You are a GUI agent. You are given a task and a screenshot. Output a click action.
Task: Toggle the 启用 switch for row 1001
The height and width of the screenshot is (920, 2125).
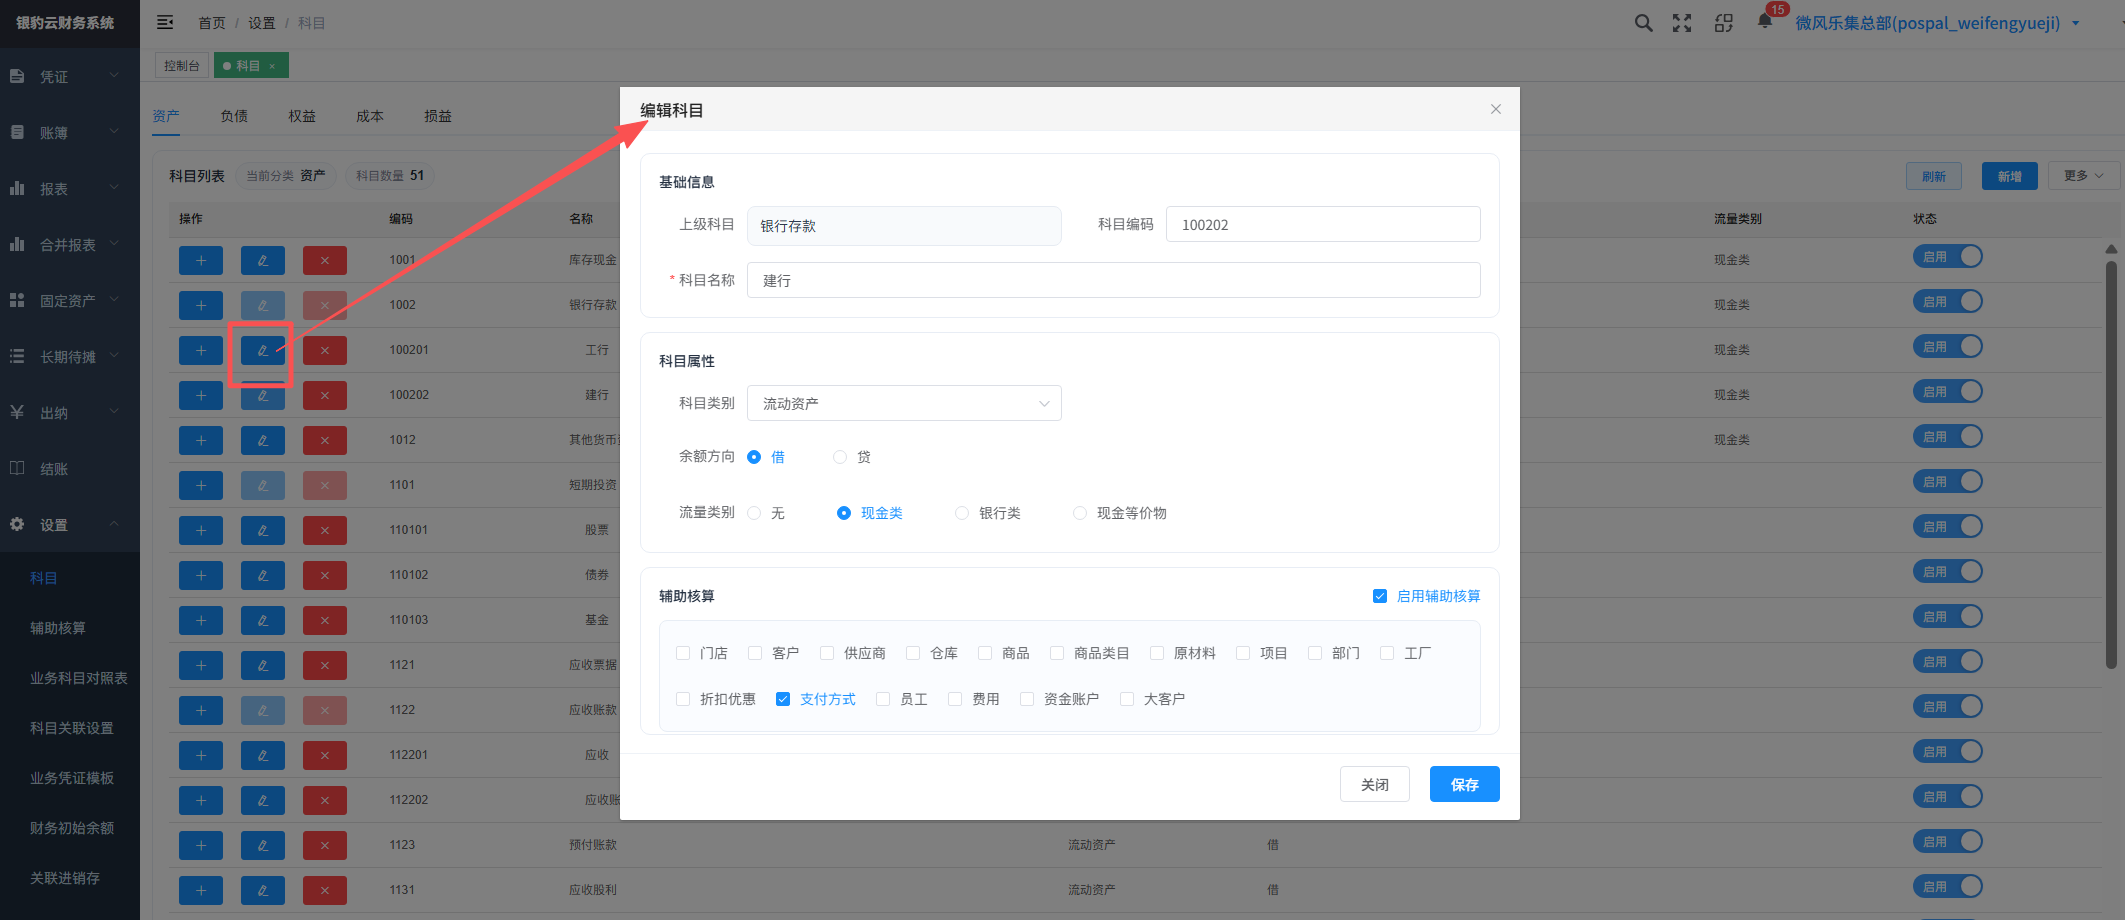click(1947, 257)
